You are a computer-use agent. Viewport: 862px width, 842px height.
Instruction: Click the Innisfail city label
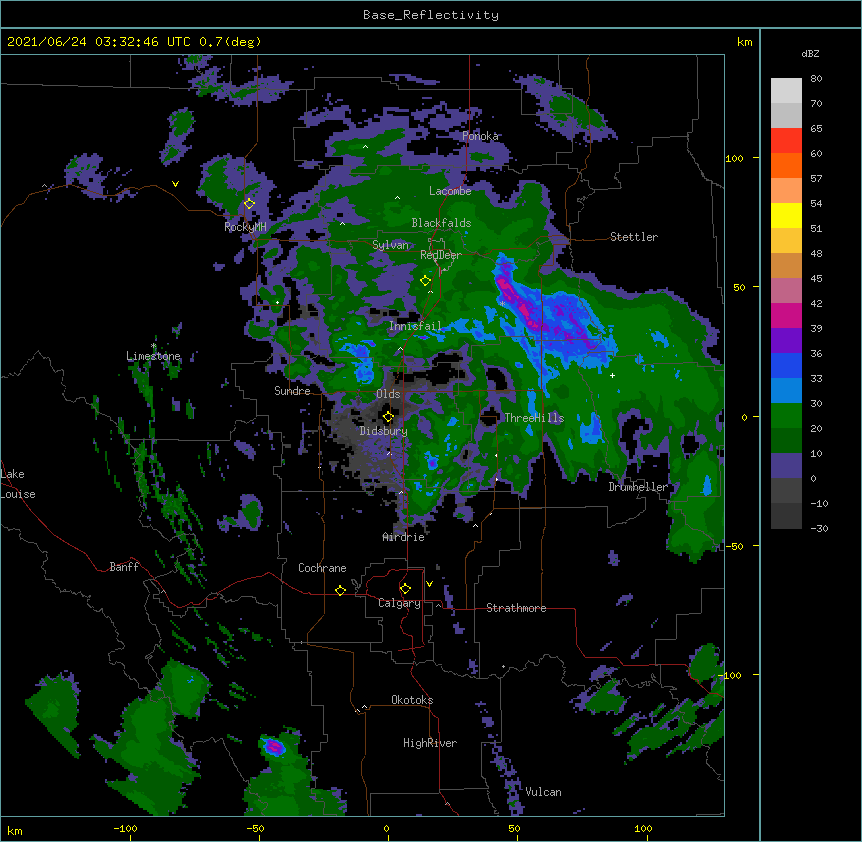coord(415,326)
